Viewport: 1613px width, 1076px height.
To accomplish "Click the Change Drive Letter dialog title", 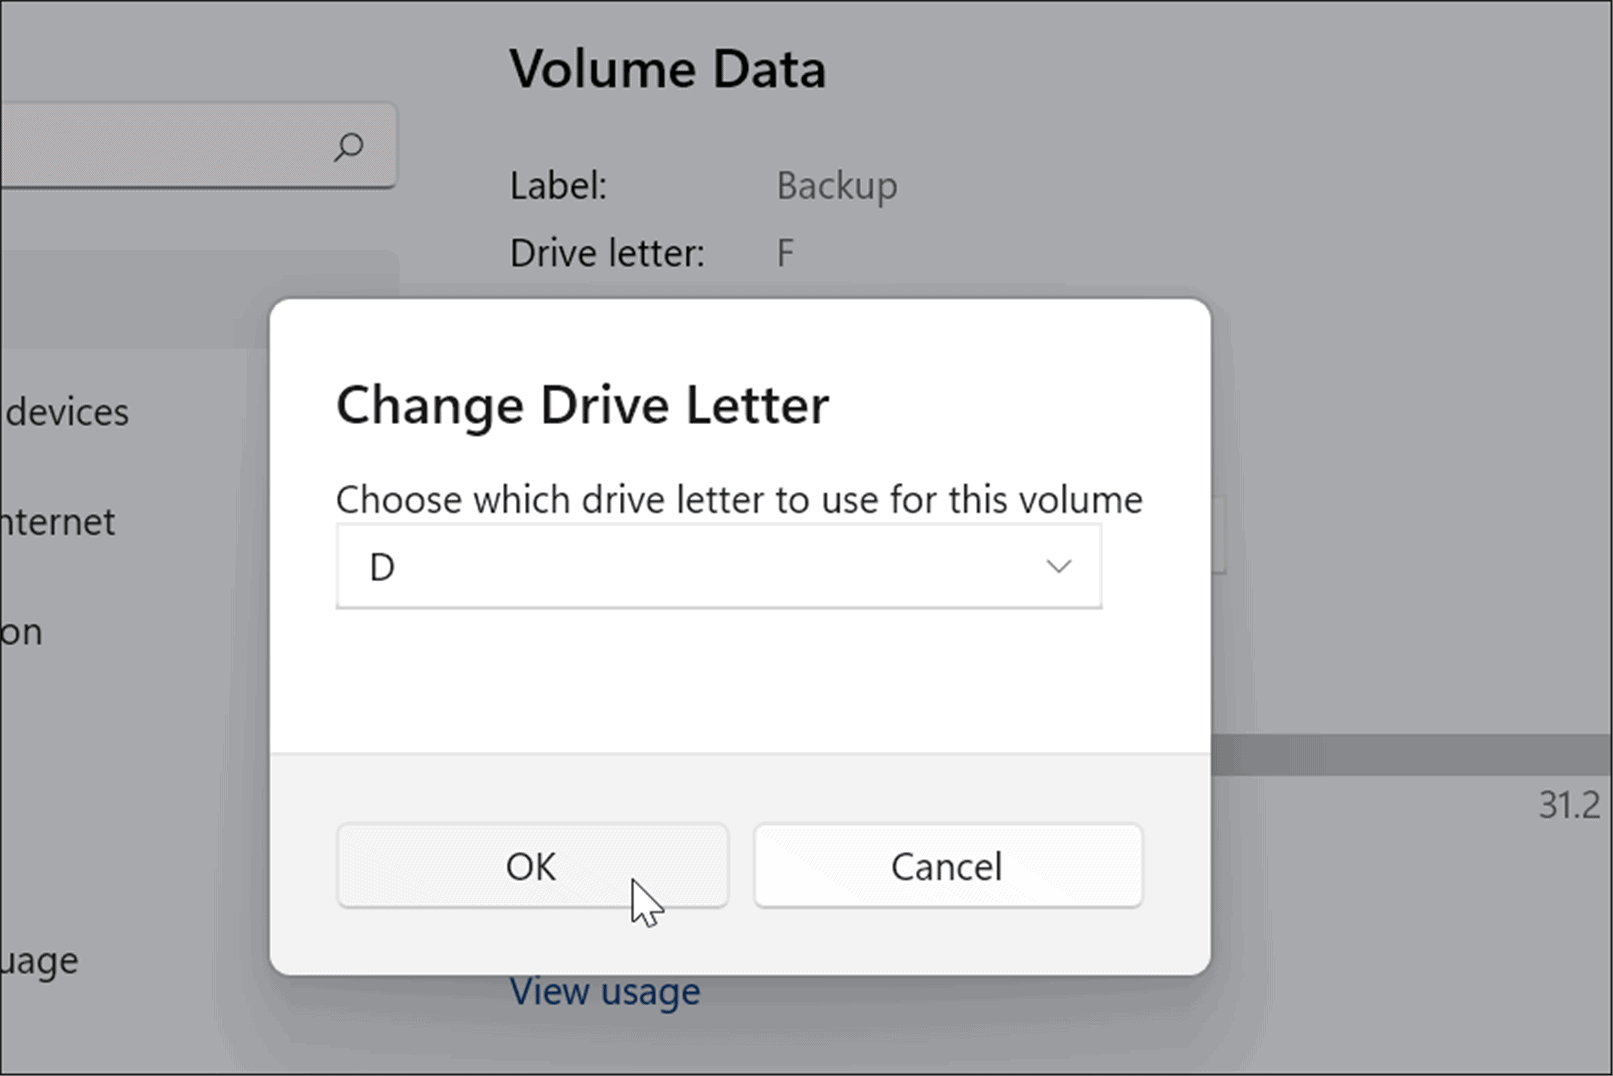I will click(582, 406).
